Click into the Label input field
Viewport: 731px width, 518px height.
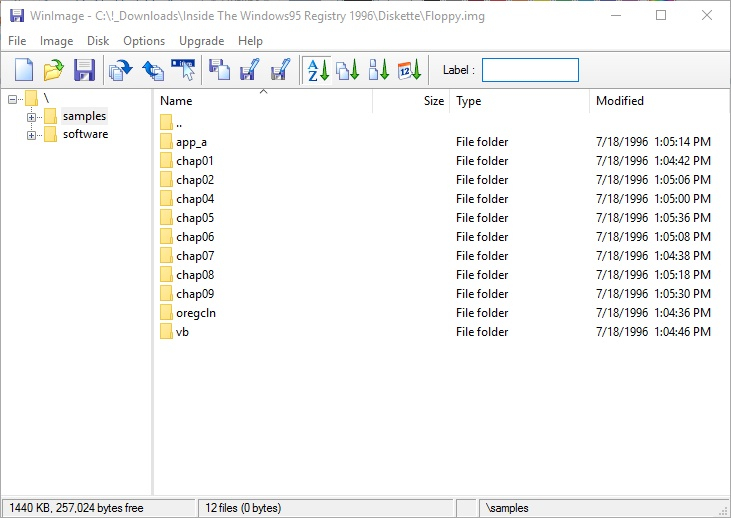click(x=530, y=70)
